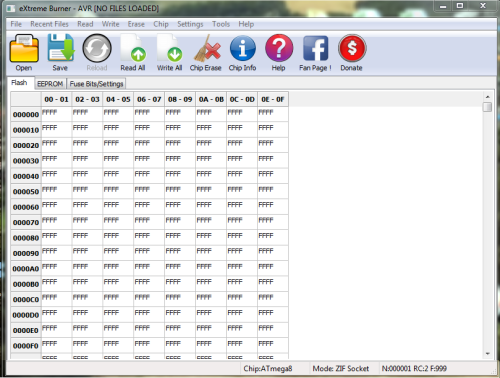Open the Tools menu
Image resolution: width=500 pixels, height=378 pixels.
tap(221, 24)
